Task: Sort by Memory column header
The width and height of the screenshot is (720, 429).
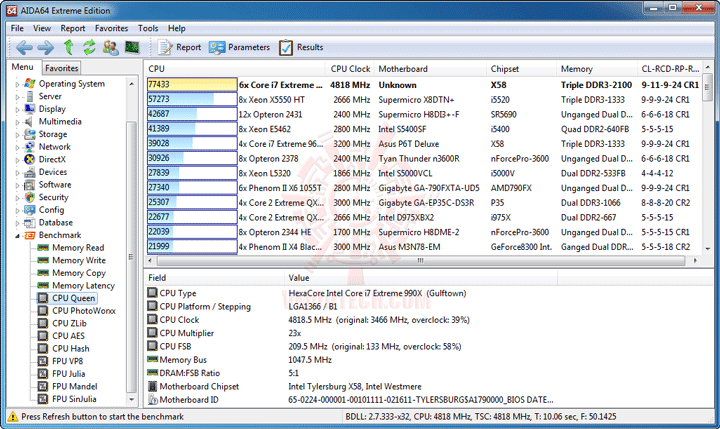Action: coord(597,69)
